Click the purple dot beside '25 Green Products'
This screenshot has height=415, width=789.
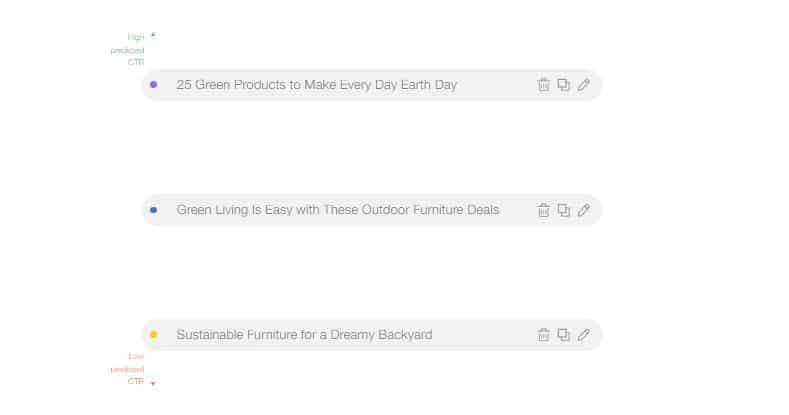tap(153, 85)
